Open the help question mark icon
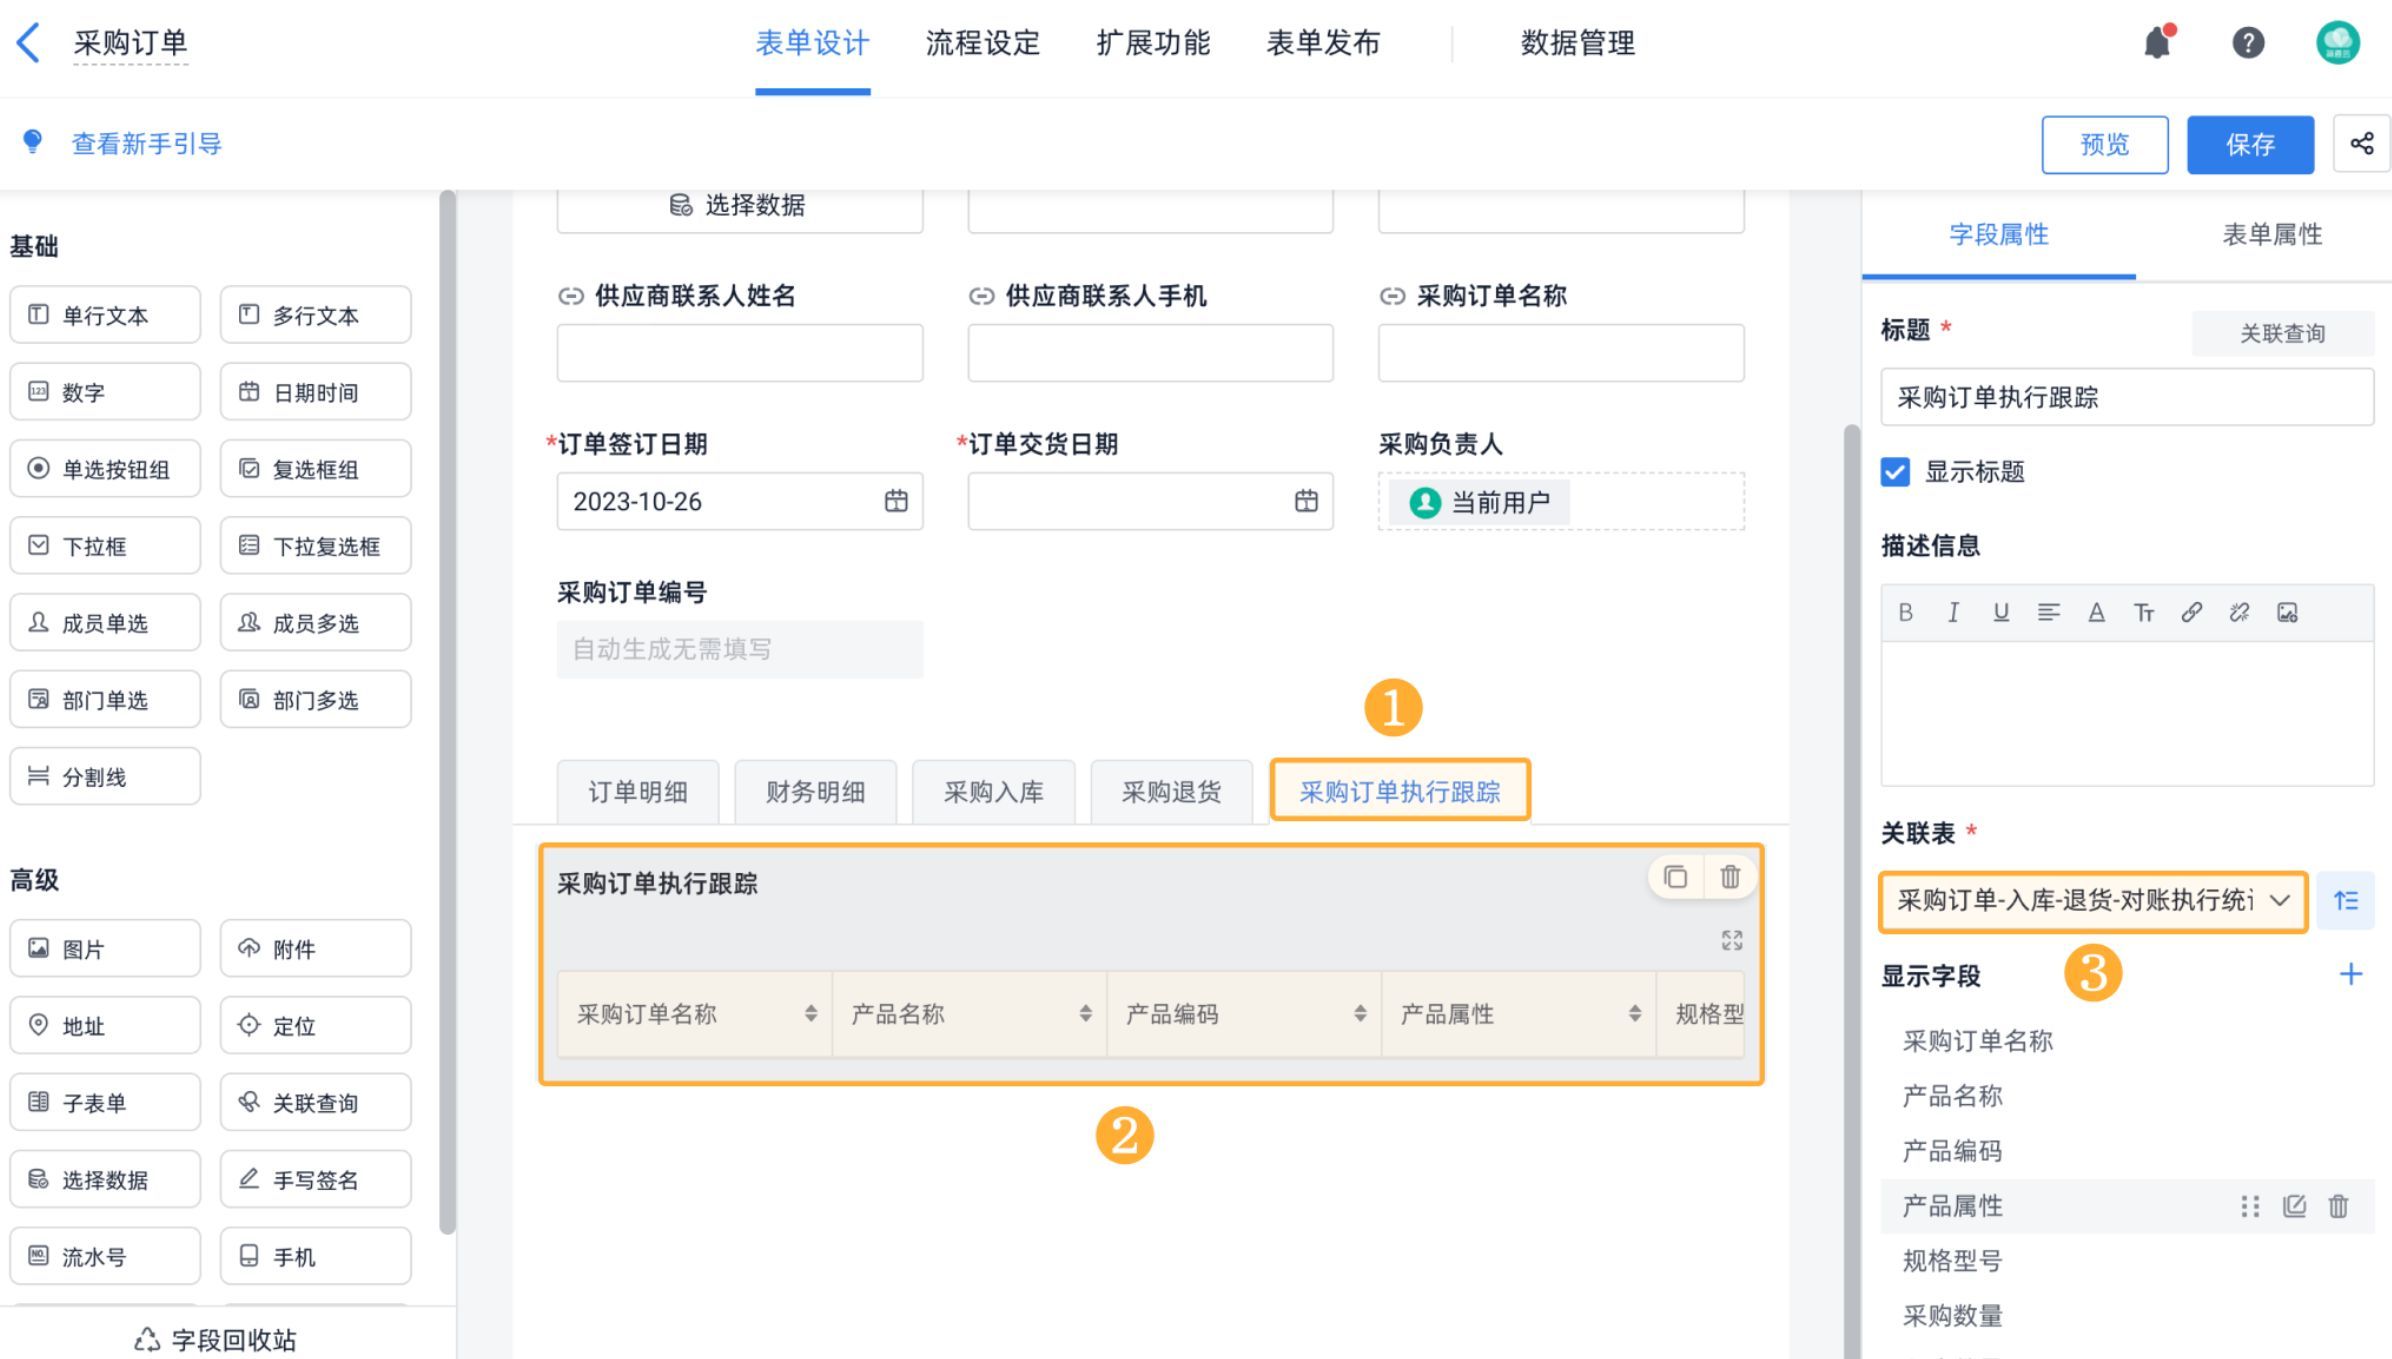This screenshot has height=1359, width=2392. coord(2248,43)
